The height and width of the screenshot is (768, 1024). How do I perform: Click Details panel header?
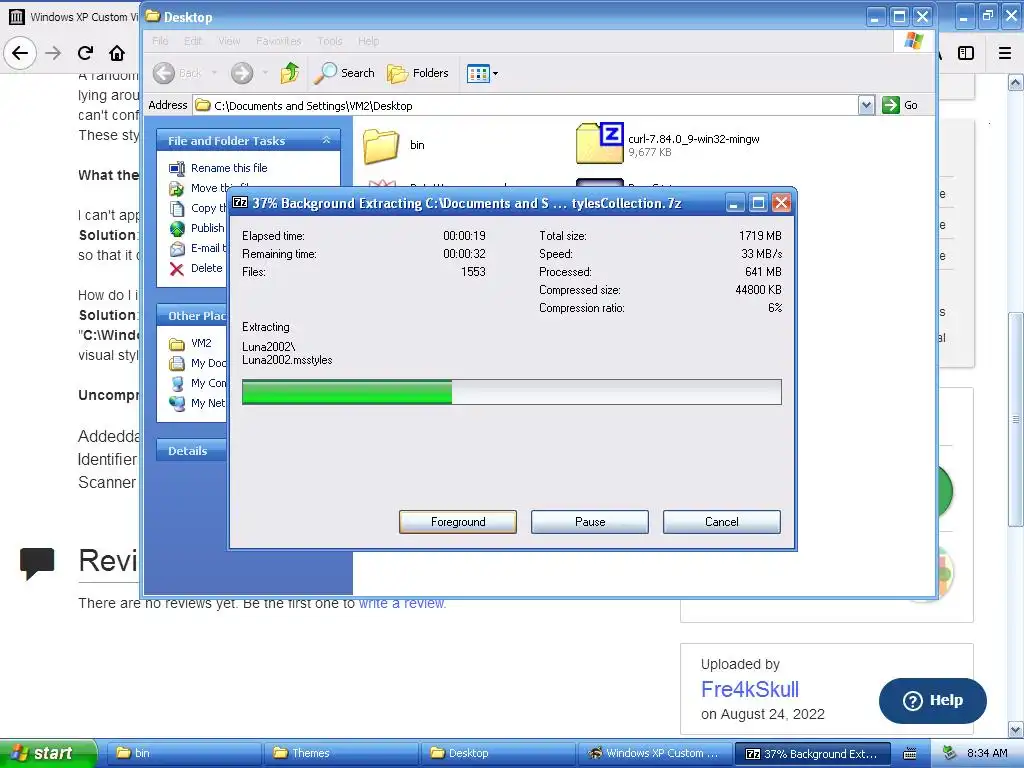click(x=191, y=451)
